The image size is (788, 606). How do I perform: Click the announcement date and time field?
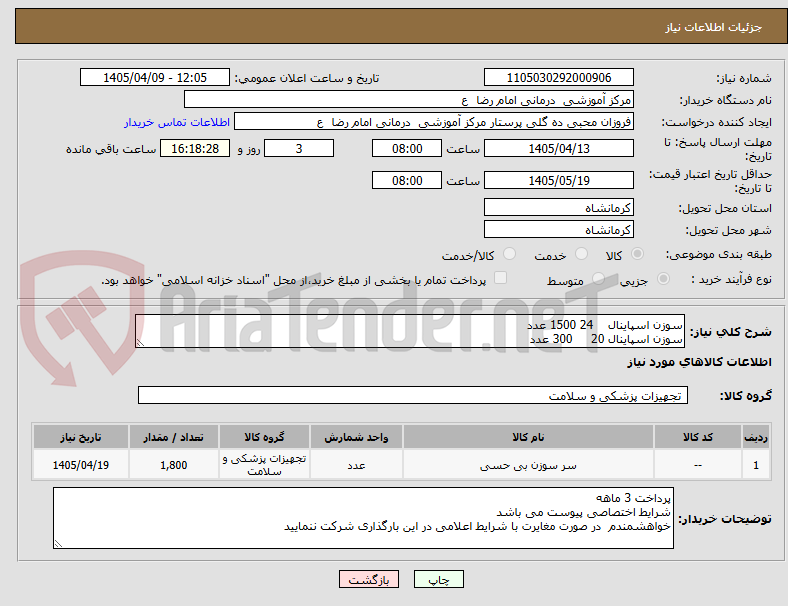(155, 77)
